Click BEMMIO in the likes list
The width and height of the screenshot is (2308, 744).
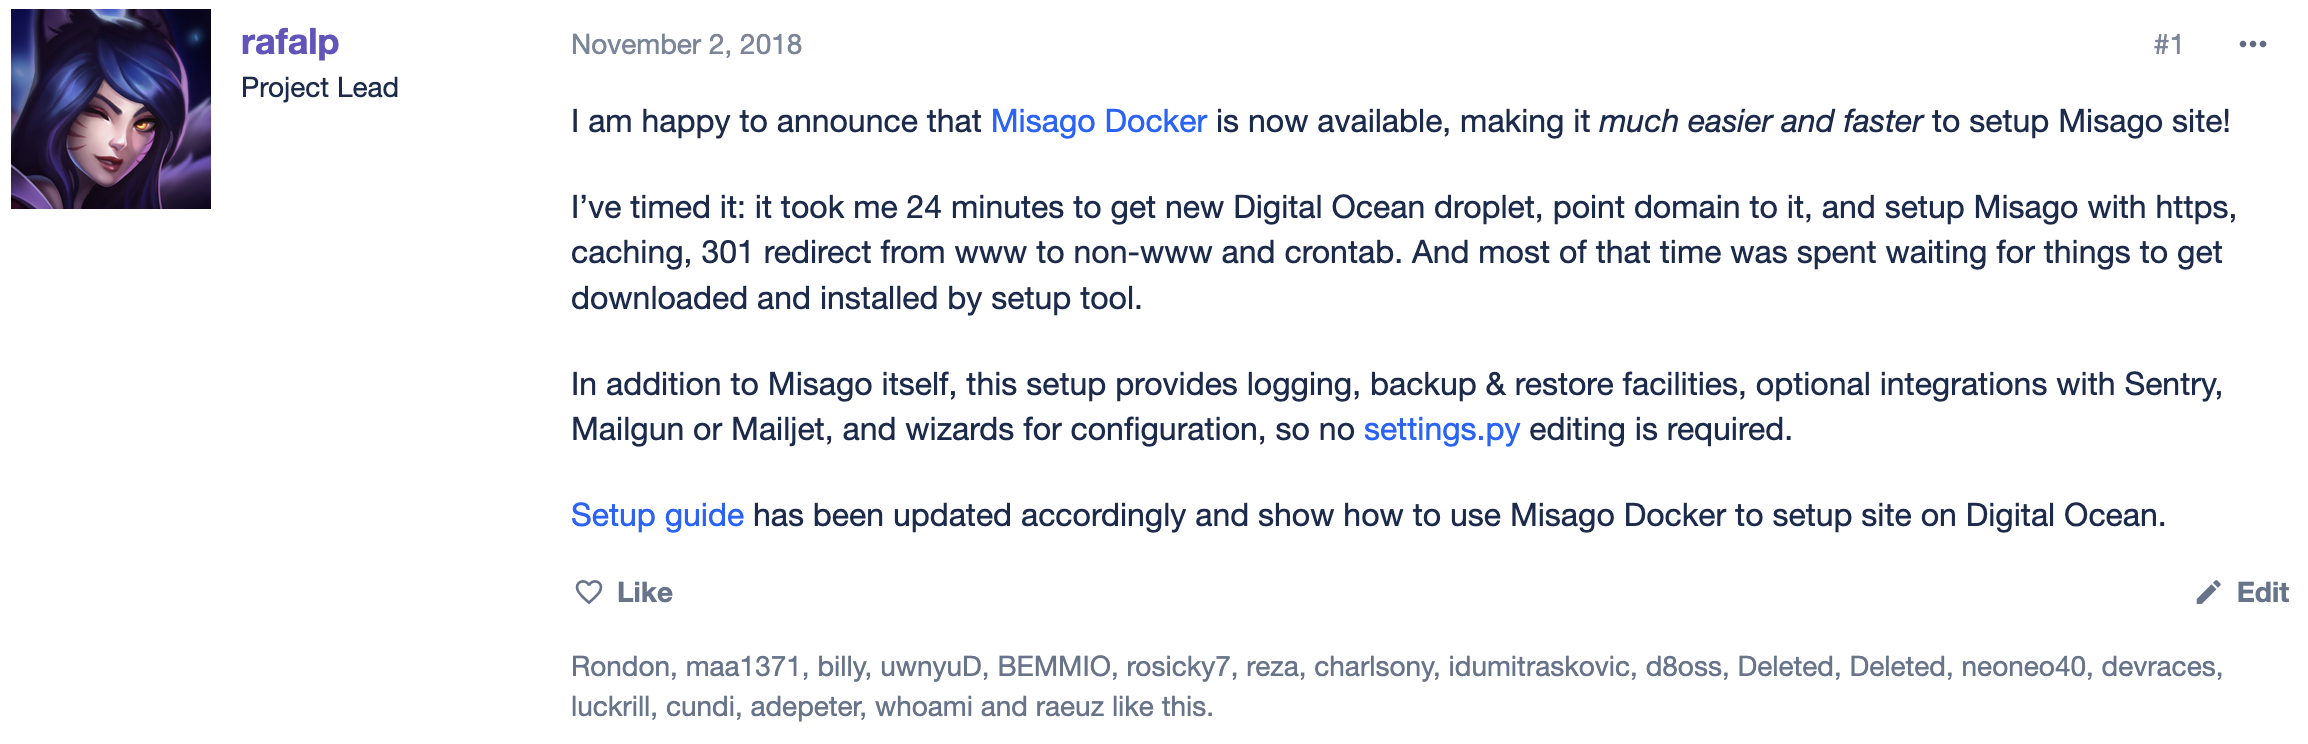click(1053, 666)
